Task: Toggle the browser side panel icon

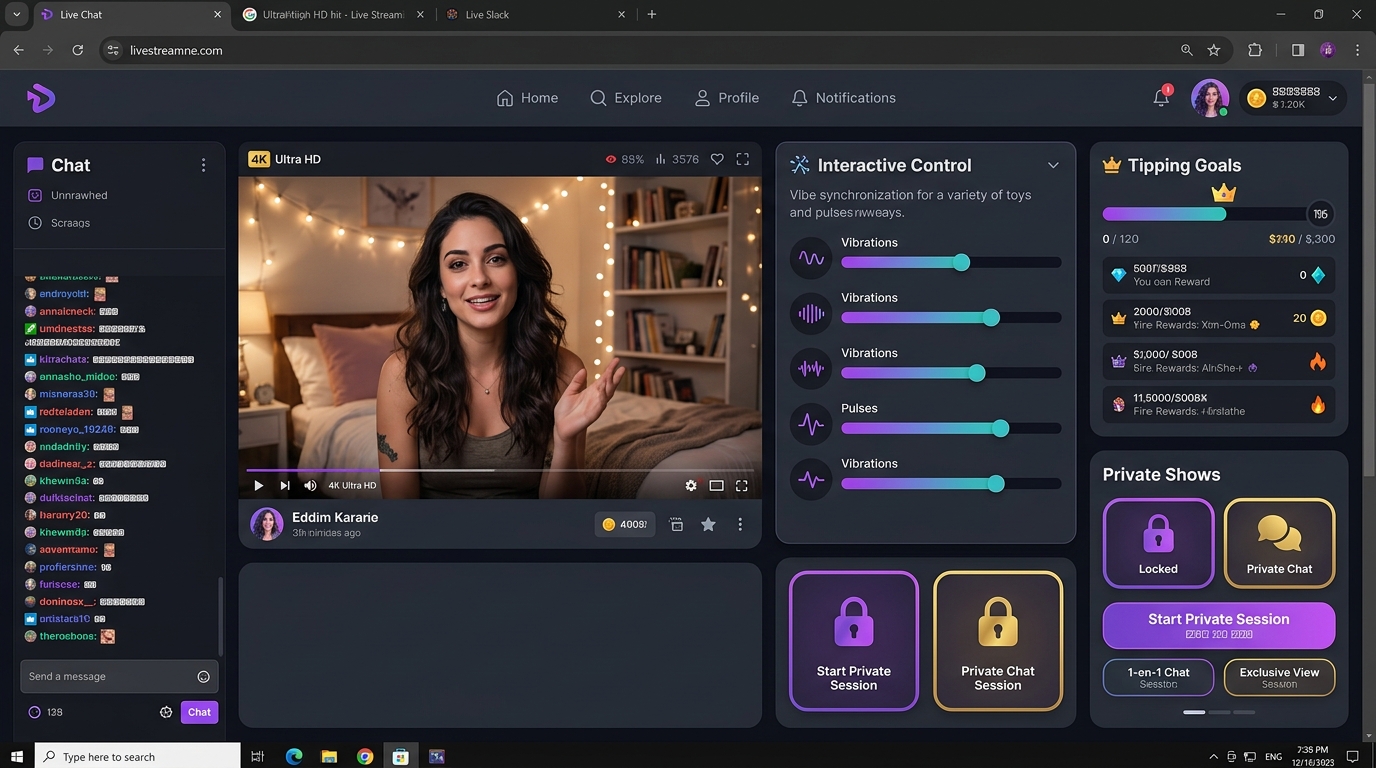Action: click(1298, 50)
